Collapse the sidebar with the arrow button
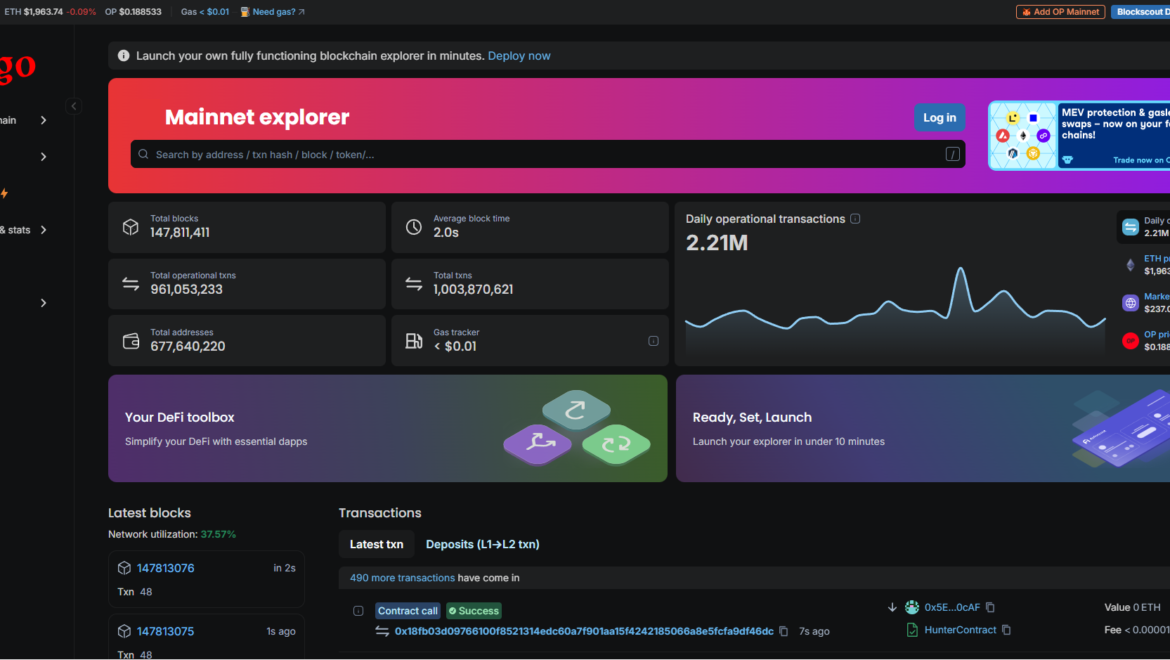1170x660 pixels. 73,106
